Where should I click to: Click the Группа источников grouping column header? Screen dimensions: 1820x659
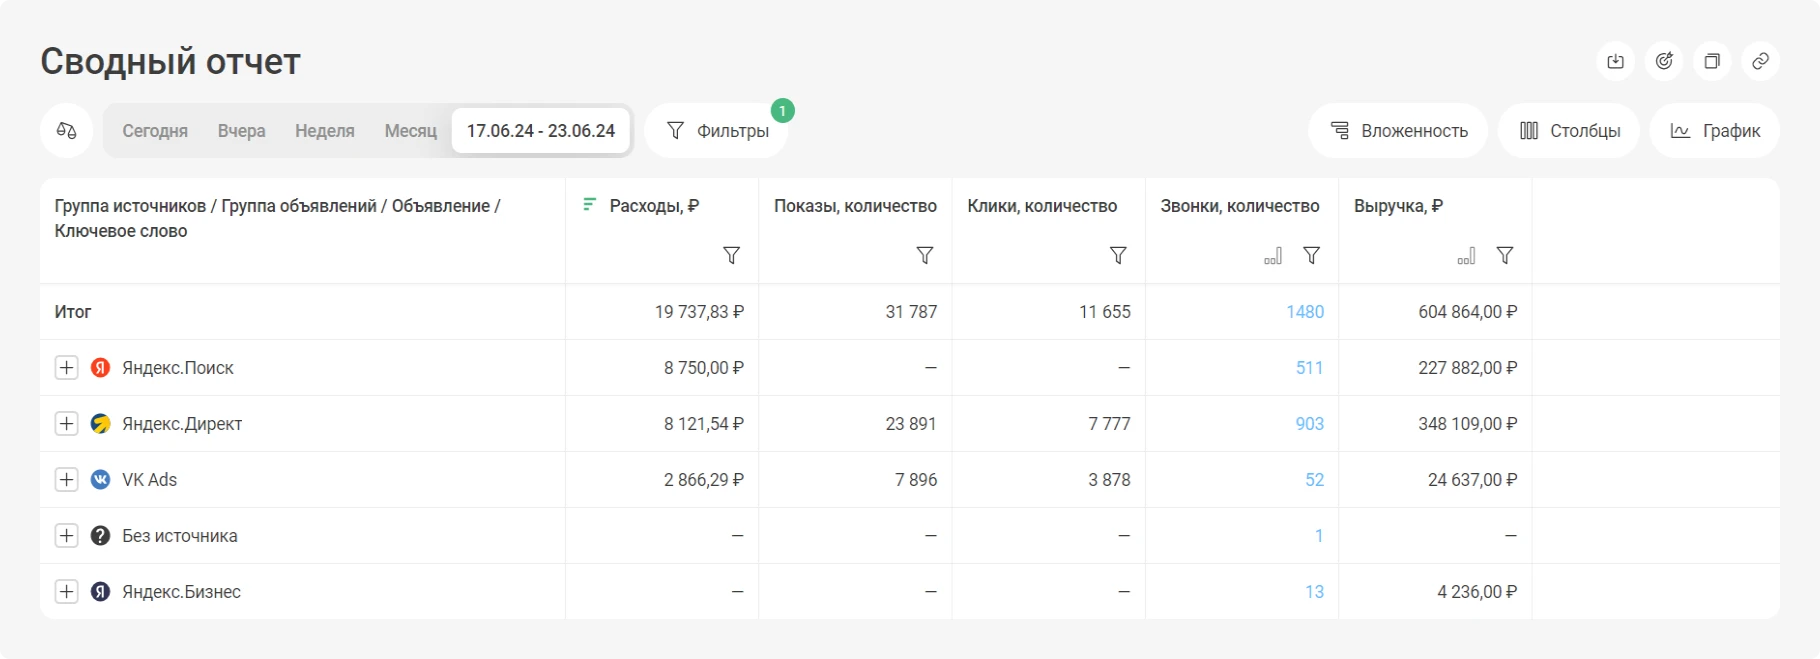pyautogui.click(x=277, y=218)
